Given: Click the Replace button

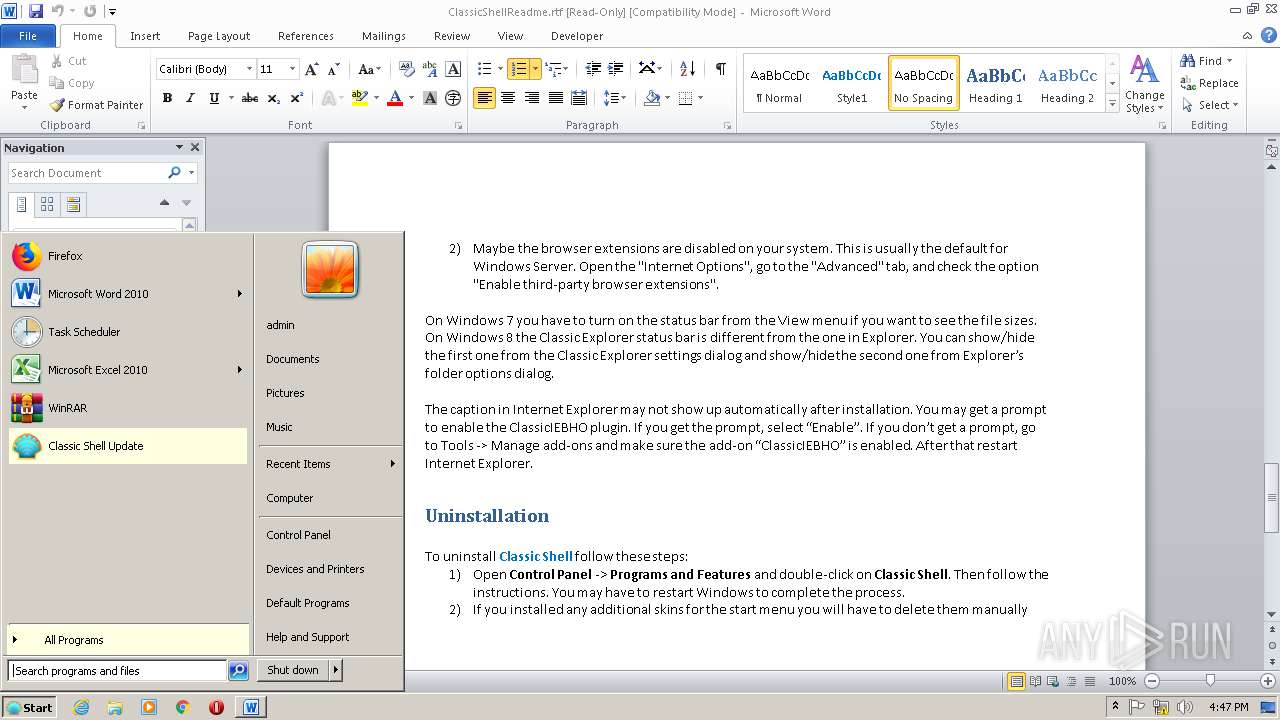Looking at the screenshot, I should [1210, 83].
